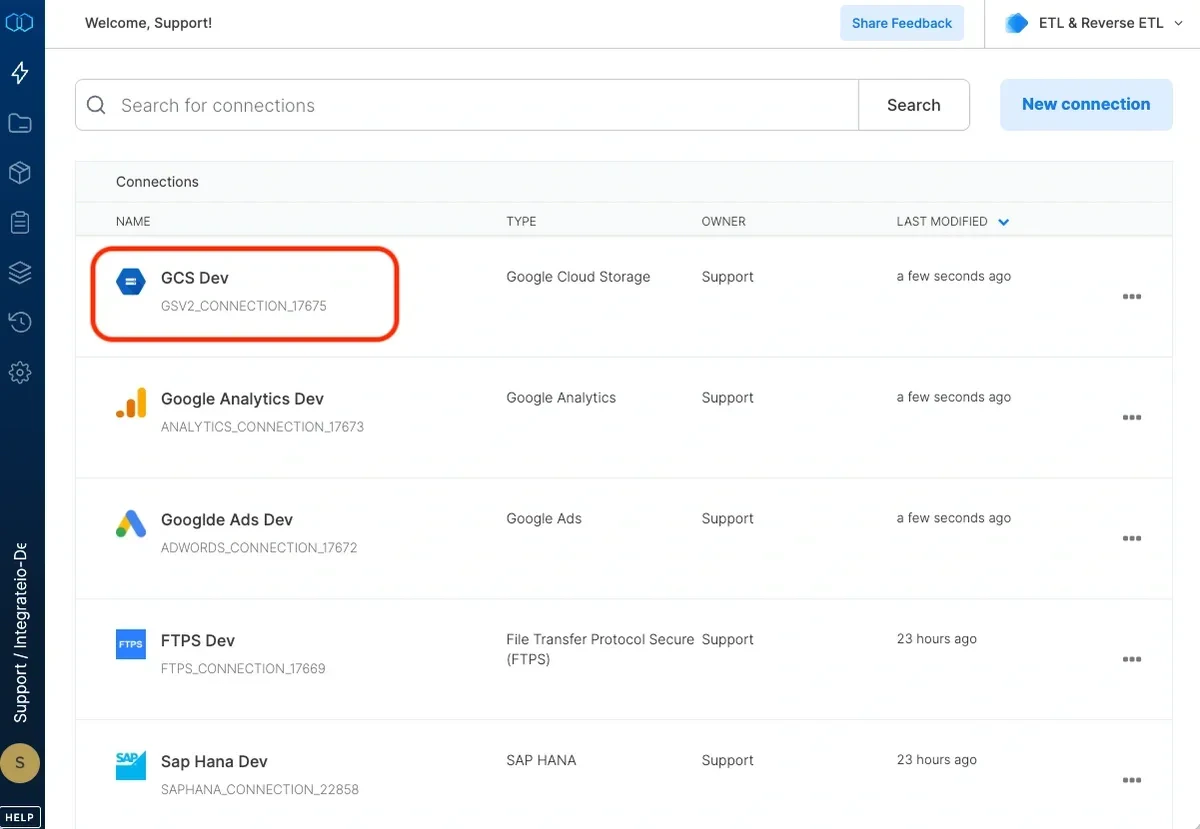Open the Google Analytics Dev row menu
Viewport: 1200px width, 829px height.
[x=1132, y=417]
